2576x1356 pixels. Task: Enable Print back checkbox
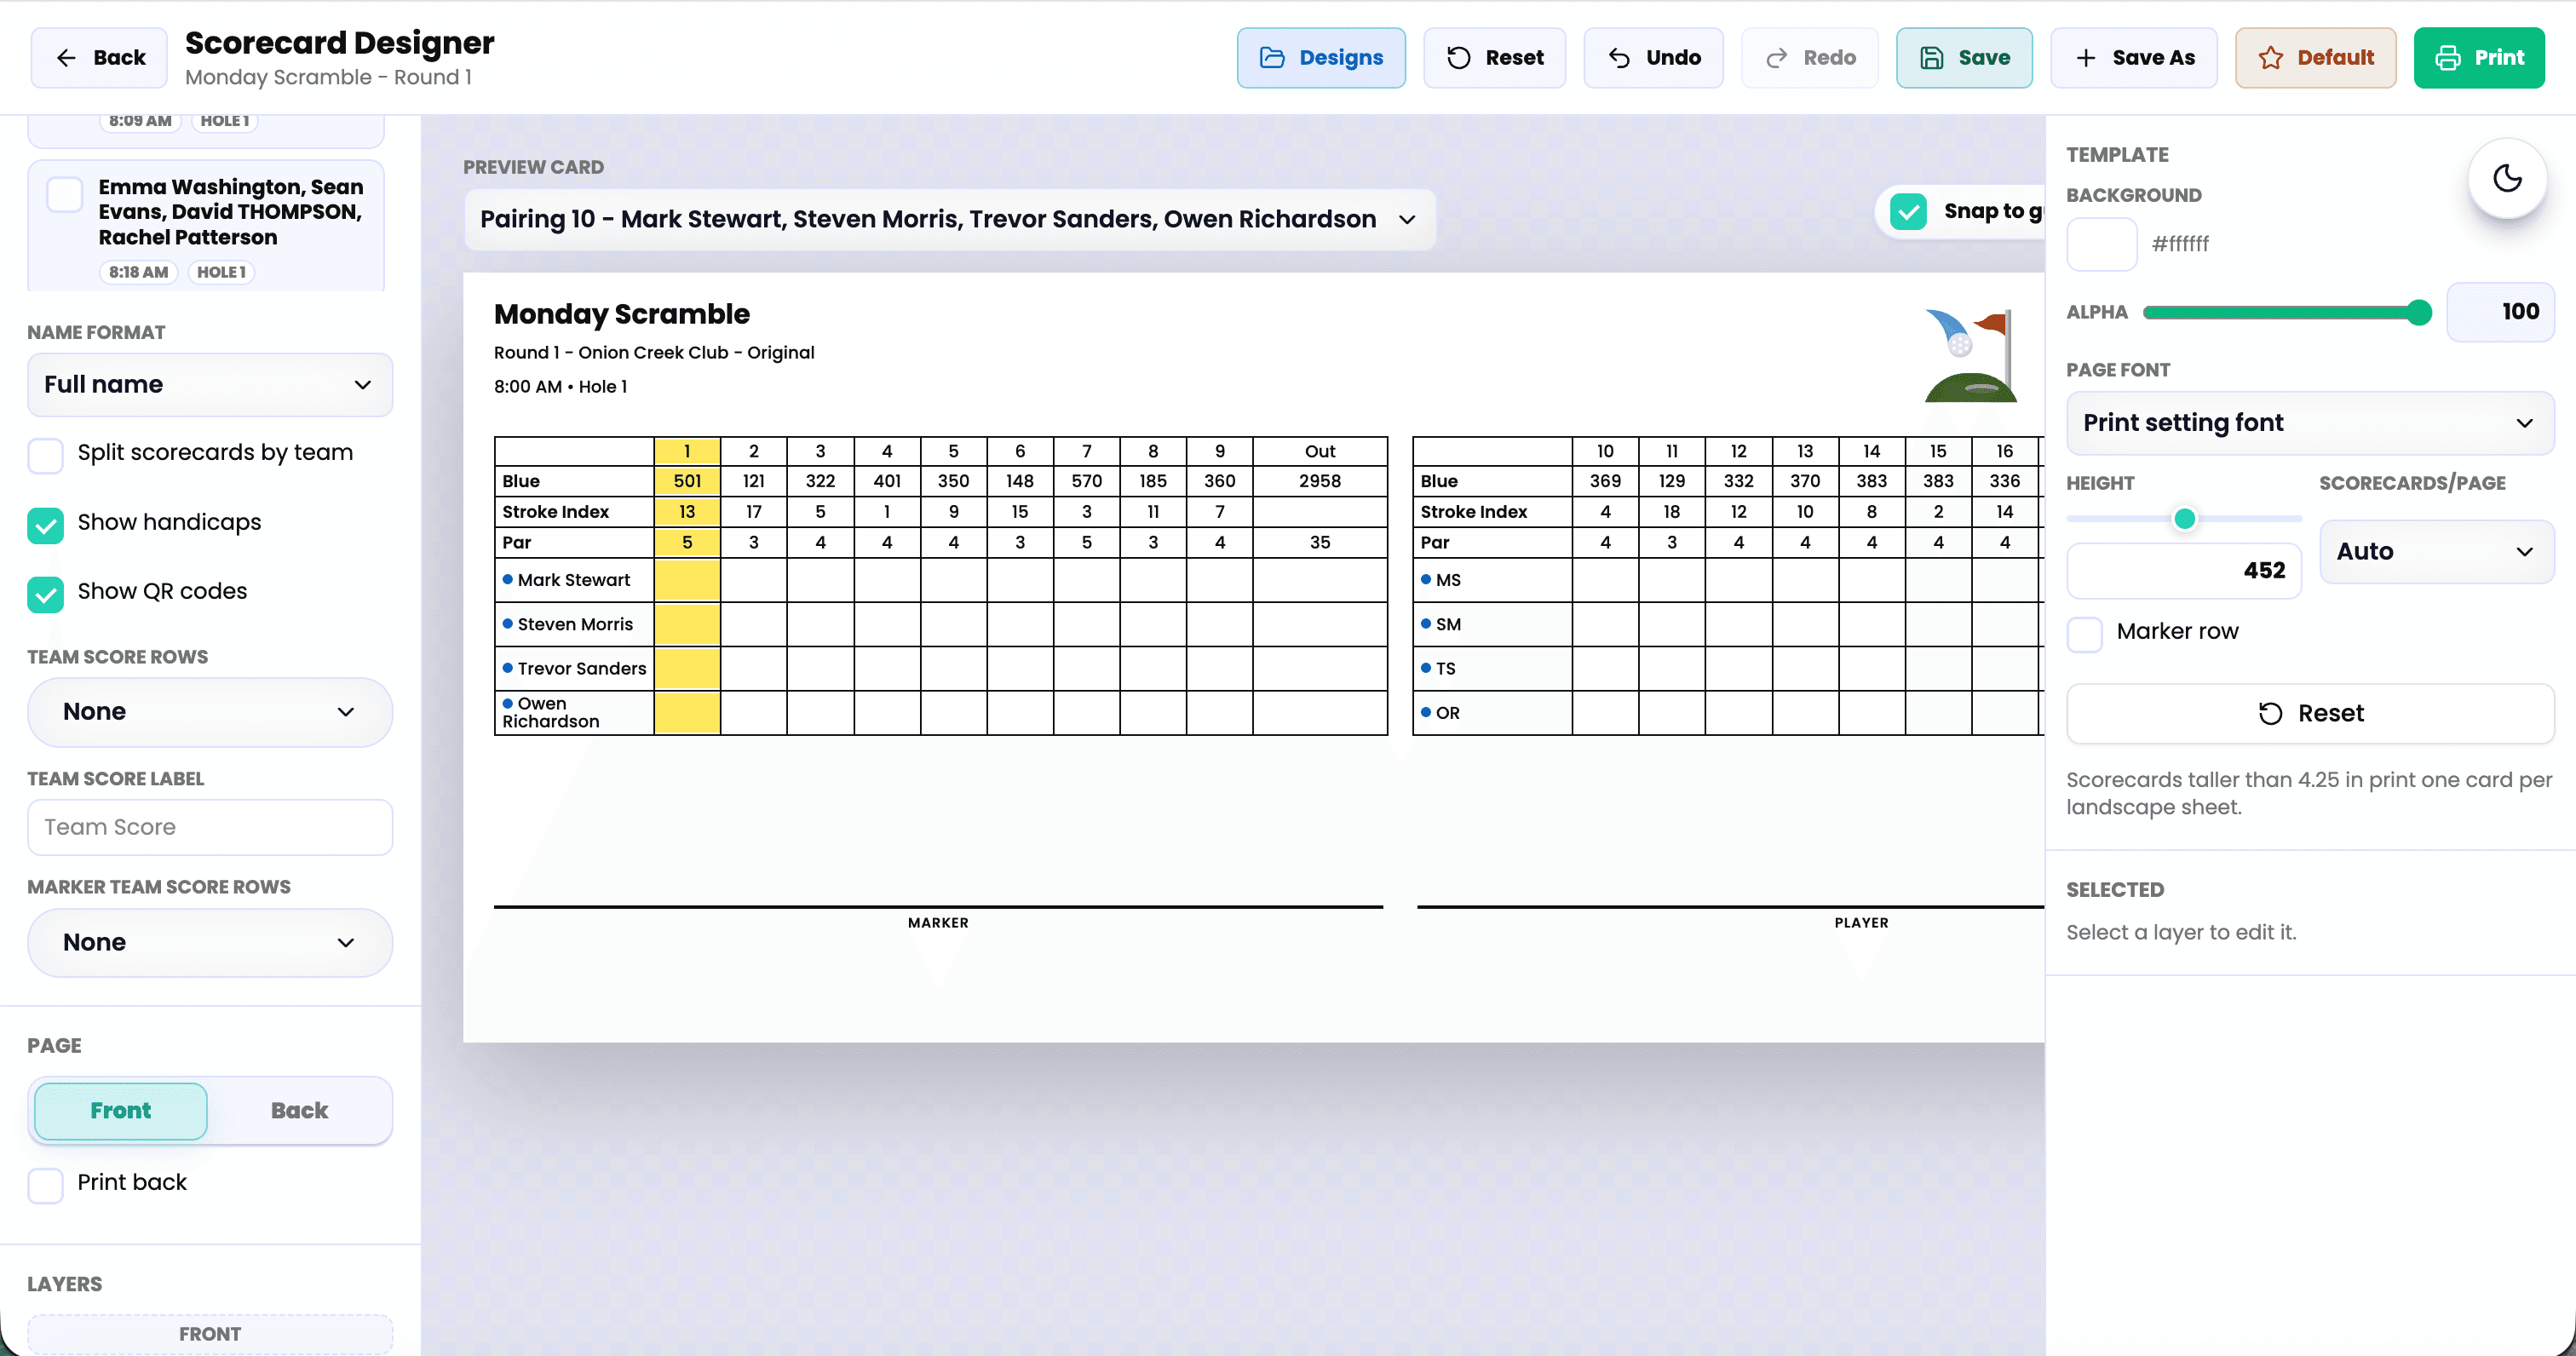pos(45,1185)
